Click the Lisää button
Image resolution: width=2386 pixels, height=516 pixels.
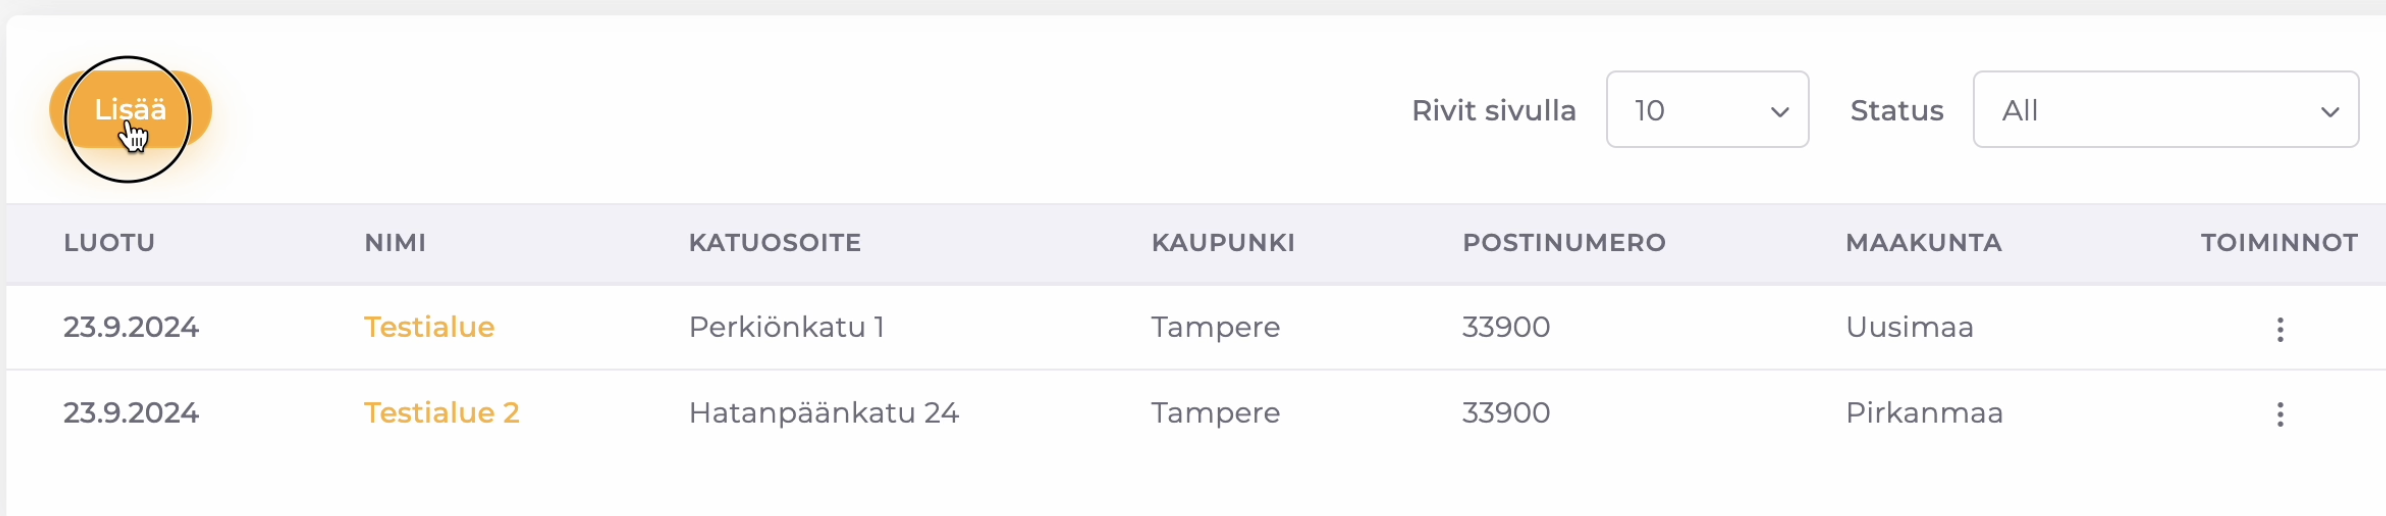pos(130,110)
